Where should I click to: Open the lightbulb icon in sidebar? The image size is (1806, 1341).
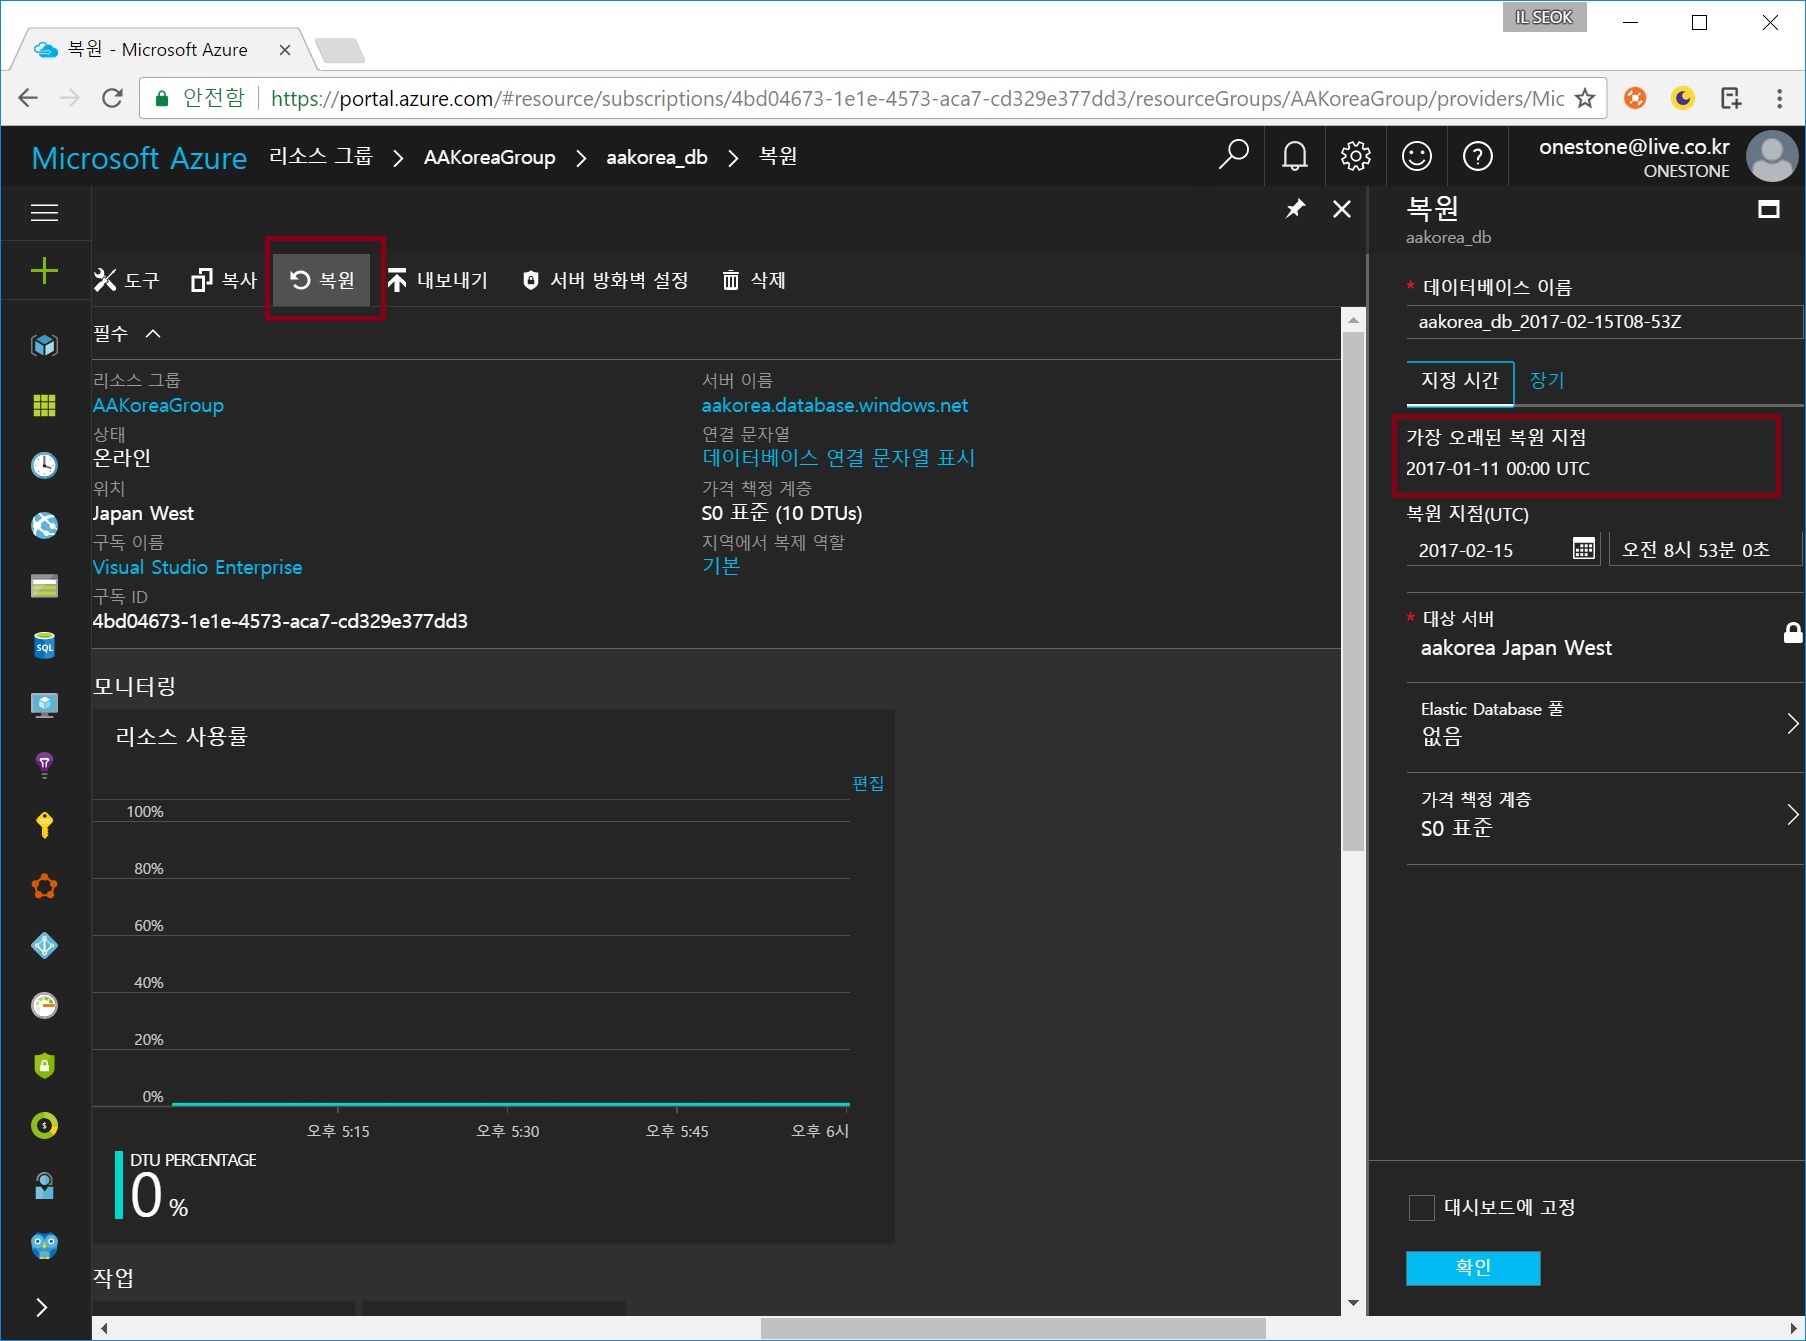tap(44, 765)
